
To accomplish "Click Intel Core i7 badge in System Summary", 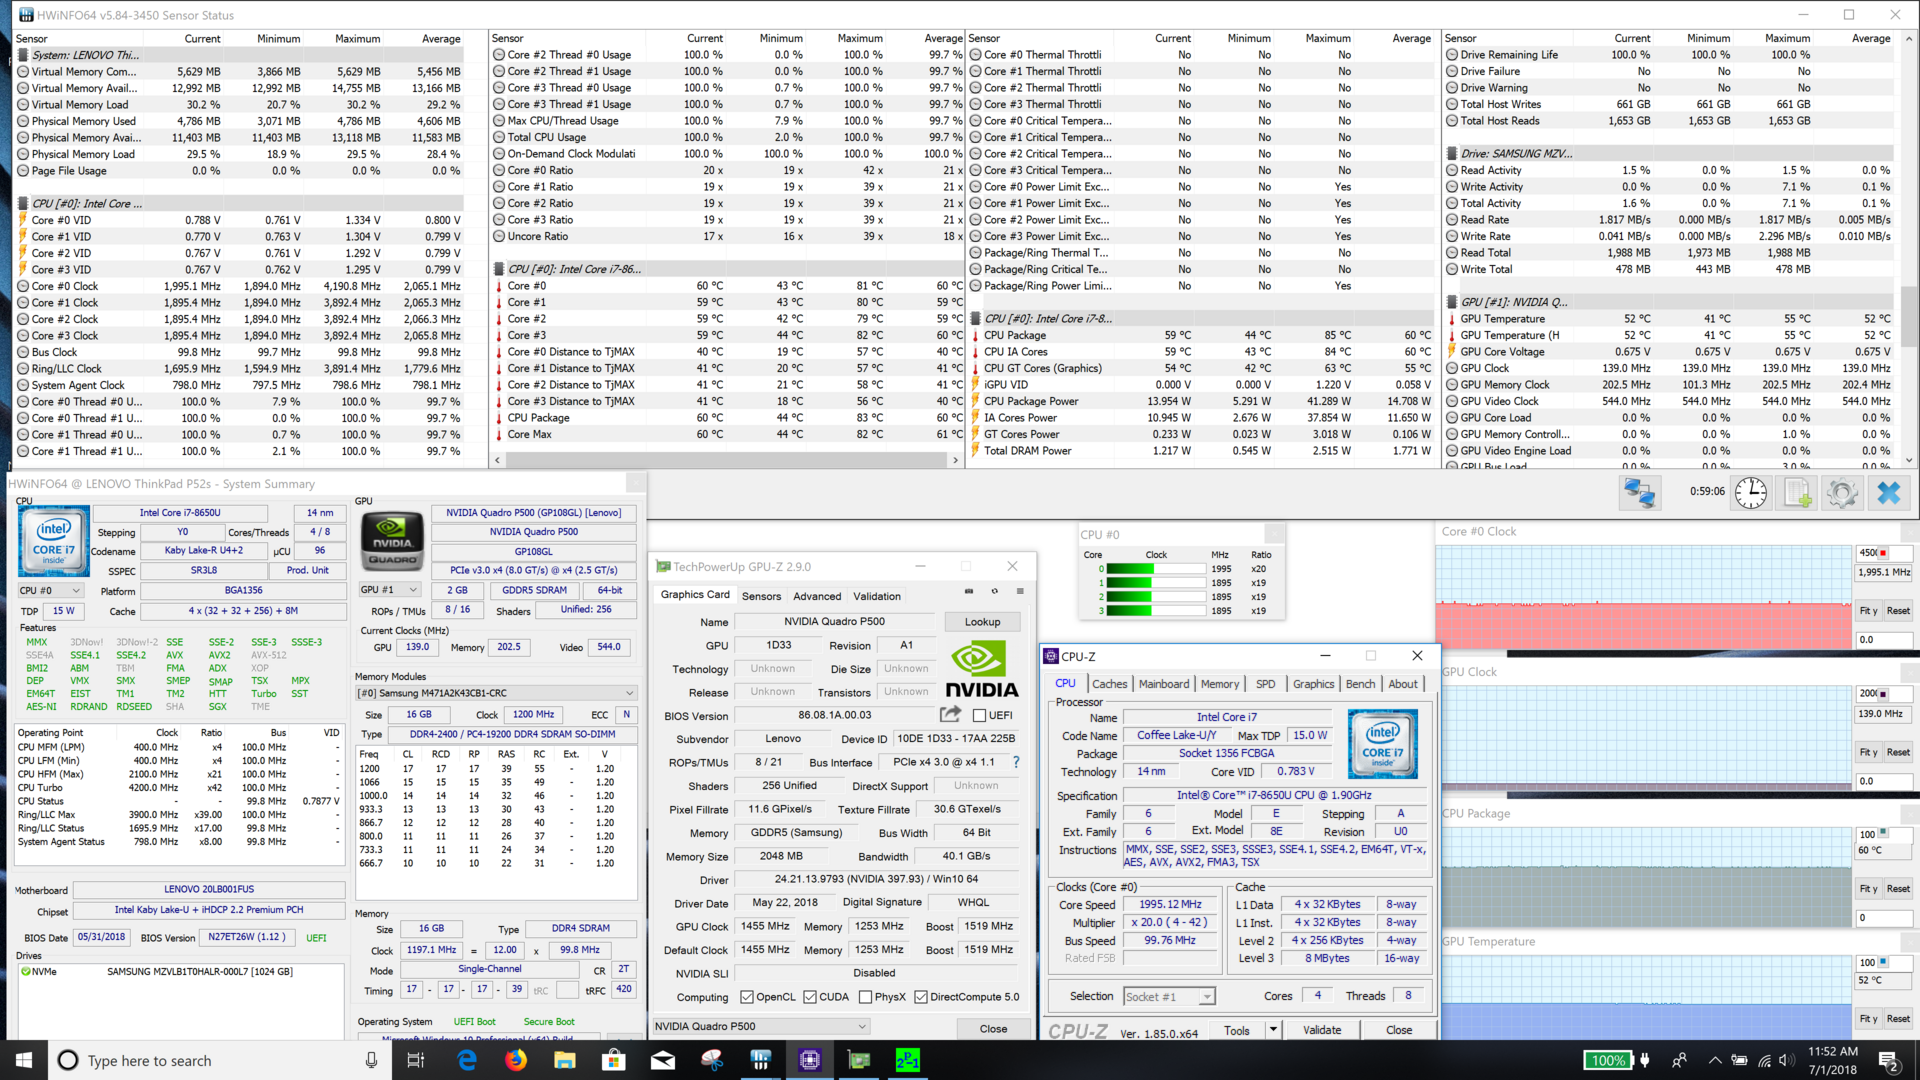I will pos(54,541).
